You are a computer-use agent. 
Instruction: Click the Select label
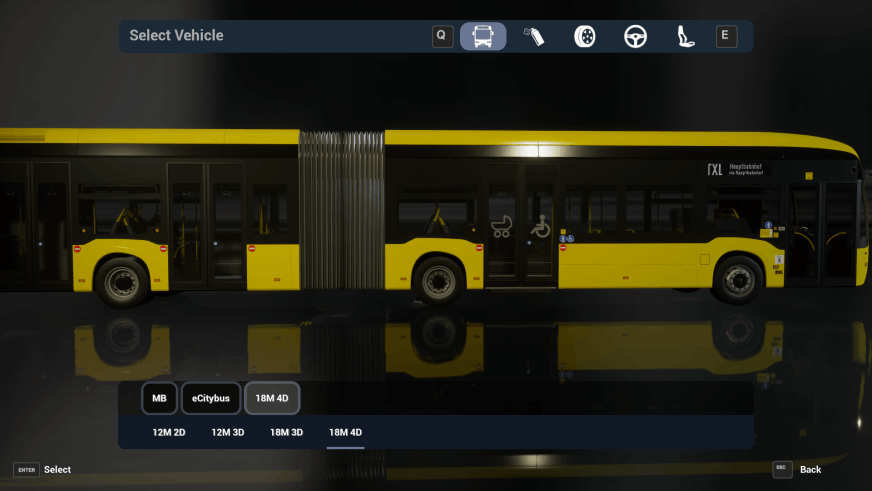(57, 470)
